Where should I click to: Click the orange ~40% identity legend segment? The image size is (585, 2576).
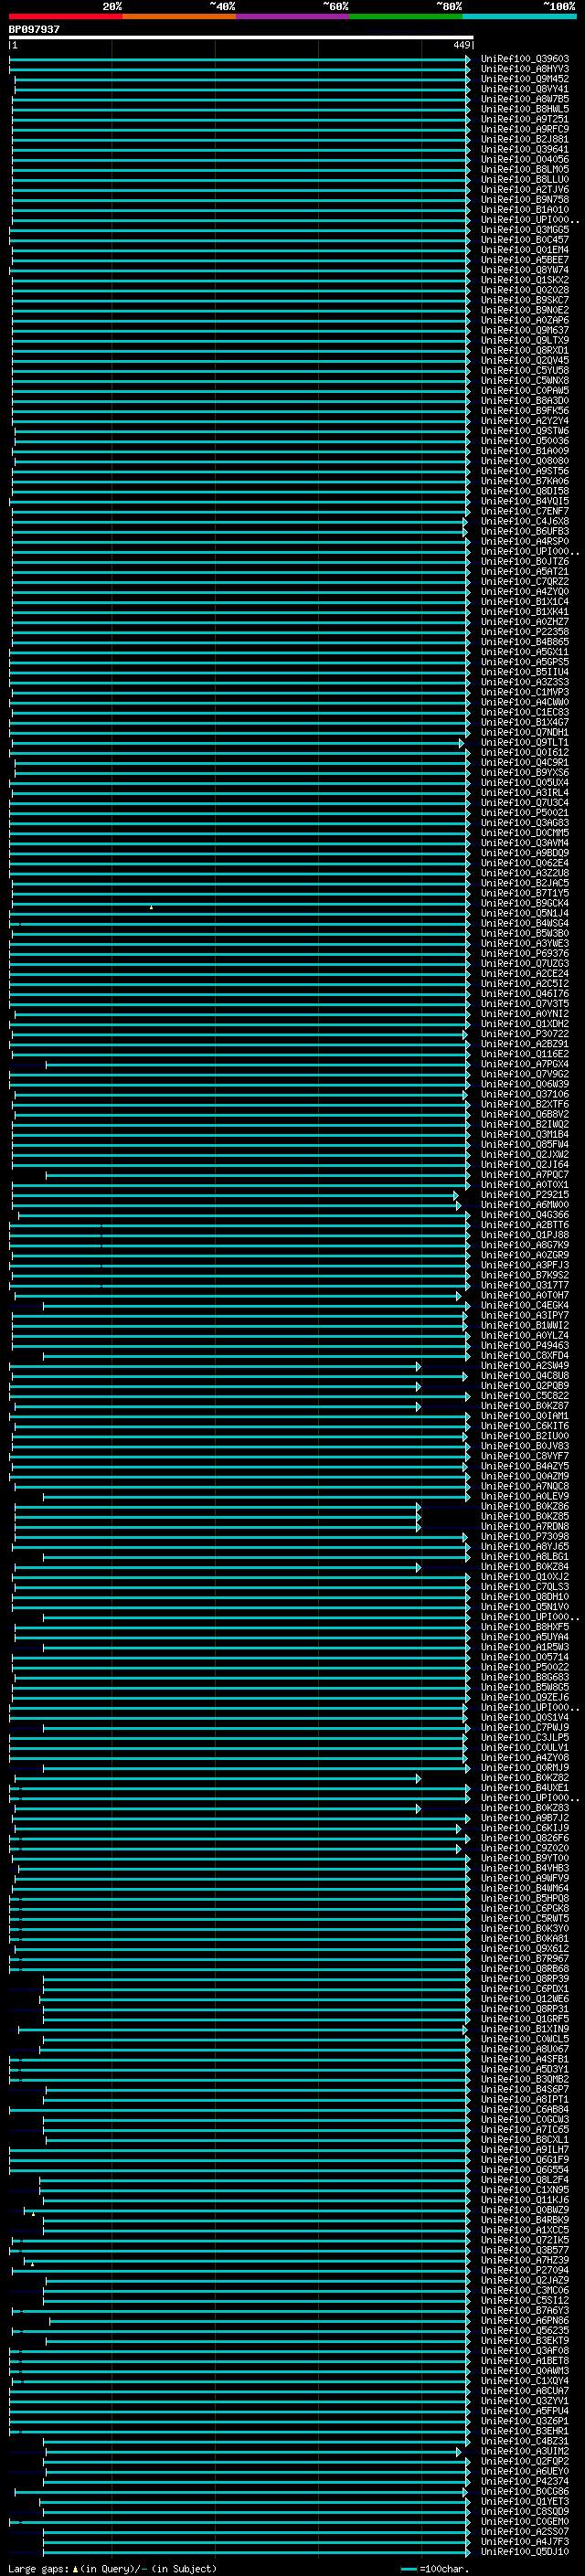click(179, 16)
